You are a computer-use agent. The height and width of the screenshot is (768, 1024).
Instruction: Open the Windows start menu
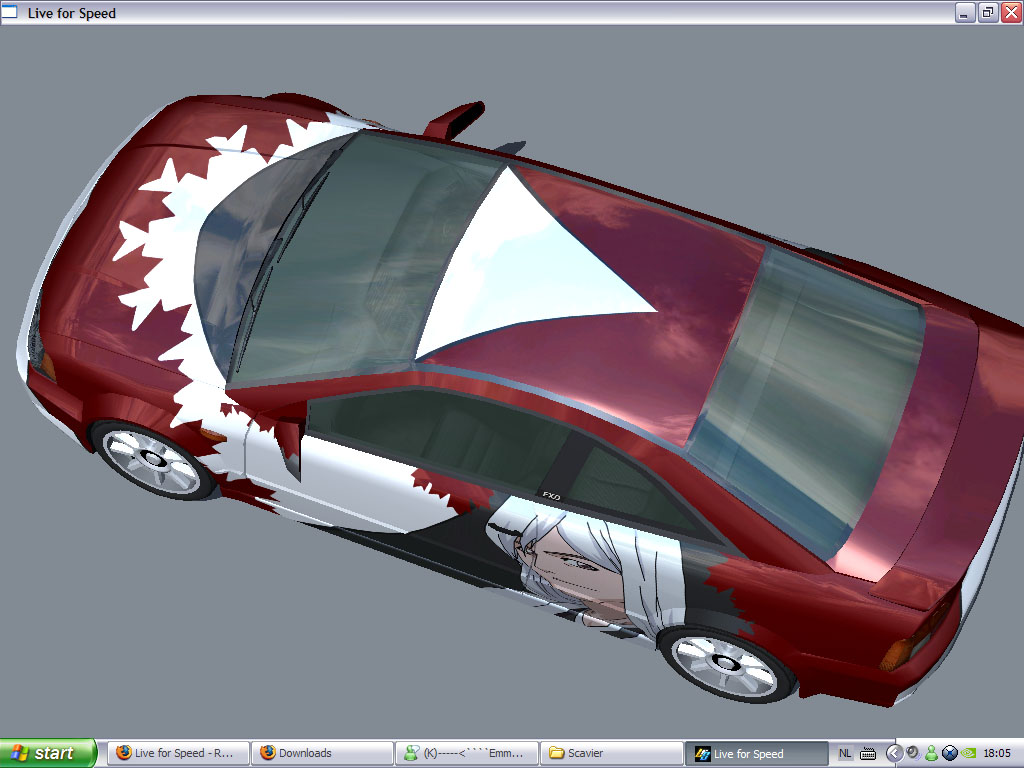[x=48, y=753]
